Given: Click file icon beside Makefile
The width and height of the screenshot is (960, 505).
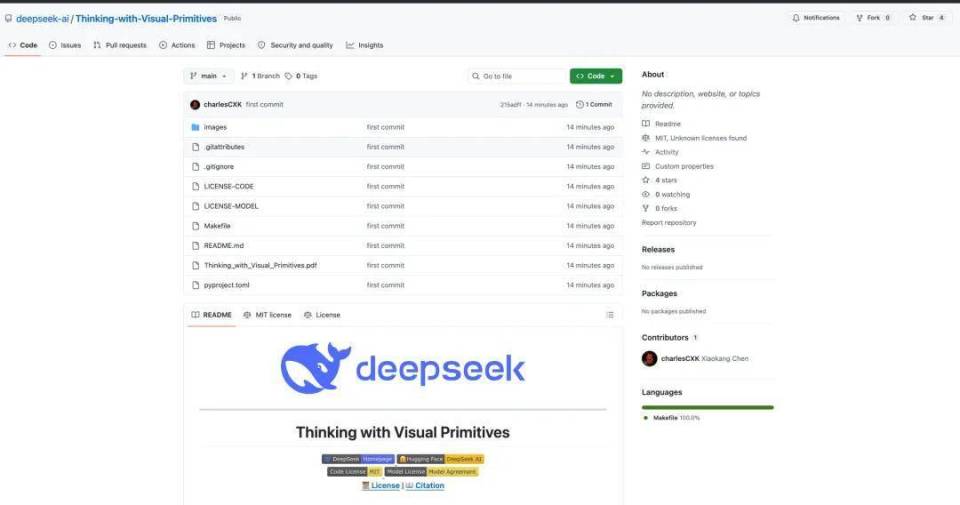Looking at the screenshot, I should click(x=195, y=226).
